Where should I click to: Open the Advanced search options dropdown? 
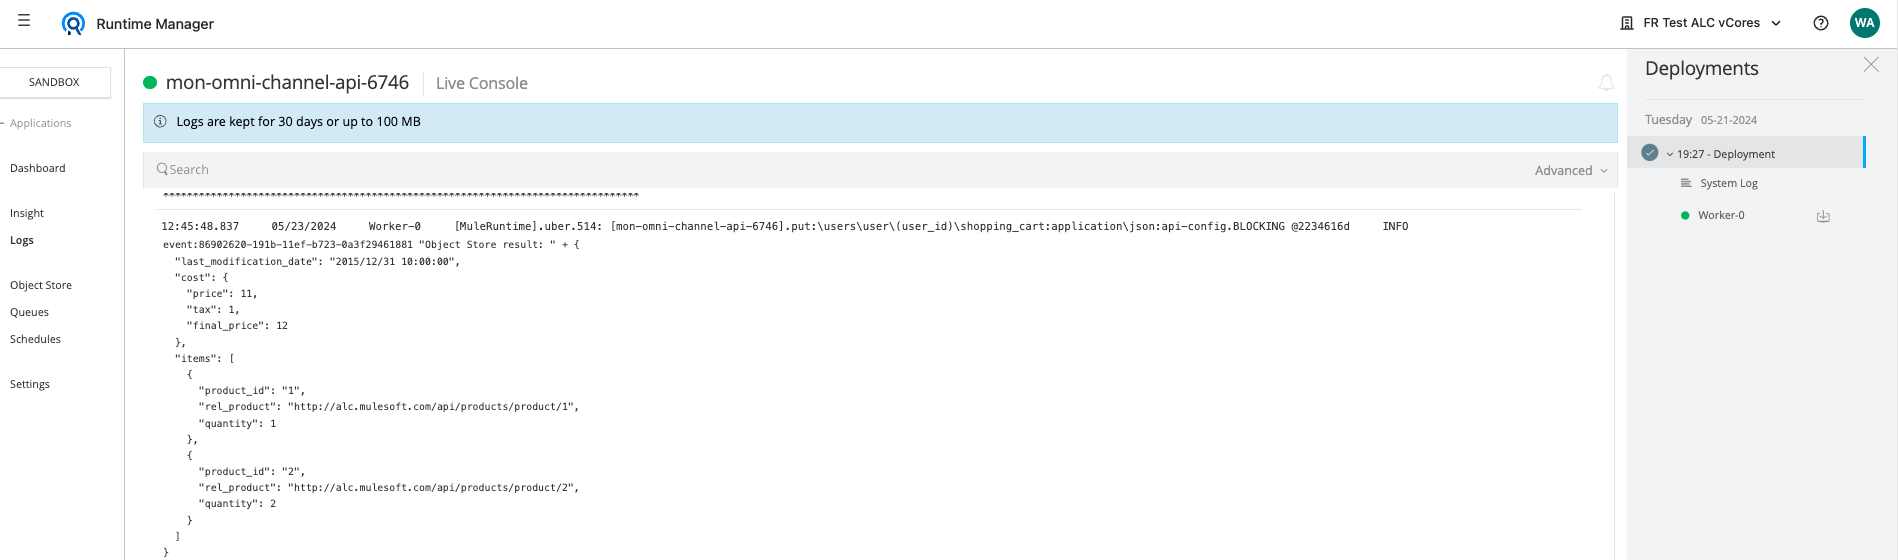1571,171
